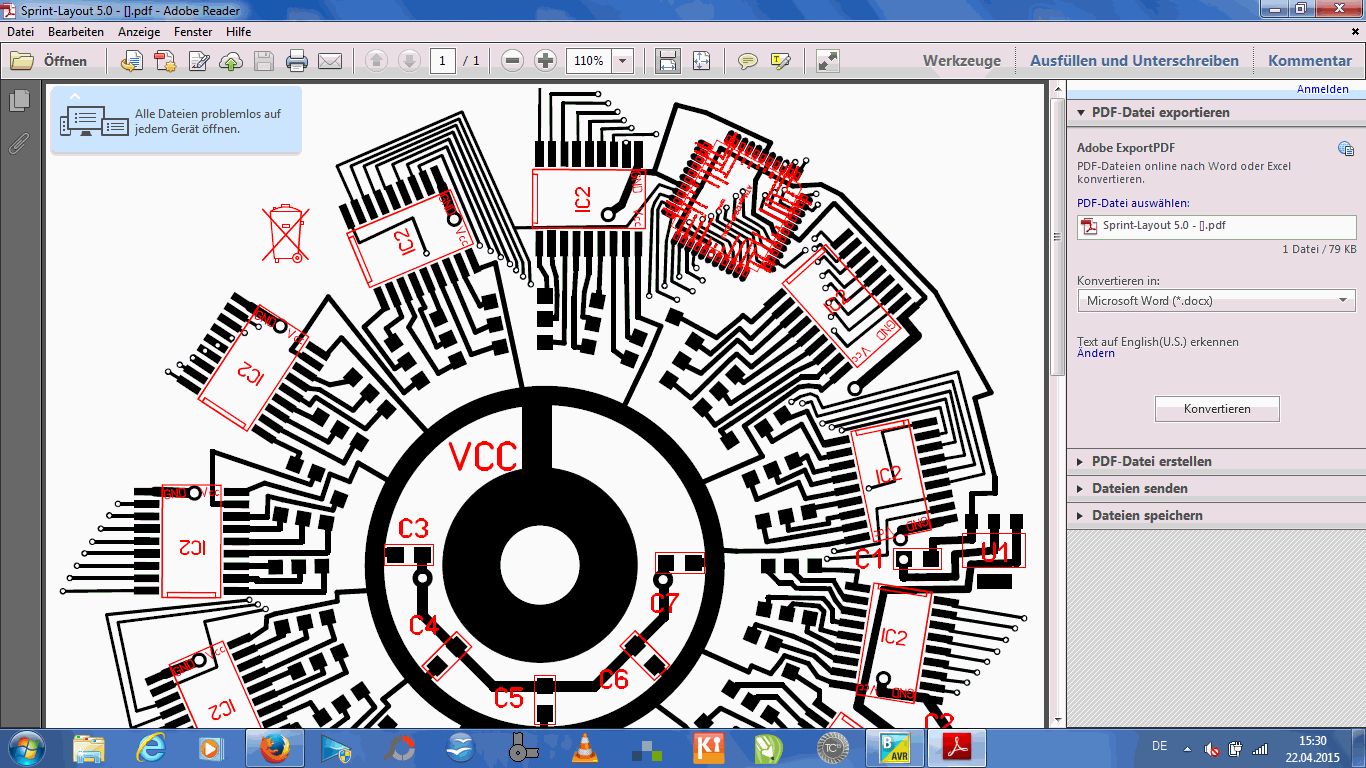Open the Fenster menu
The image size is (1366, 768).
tap(193, 32)
